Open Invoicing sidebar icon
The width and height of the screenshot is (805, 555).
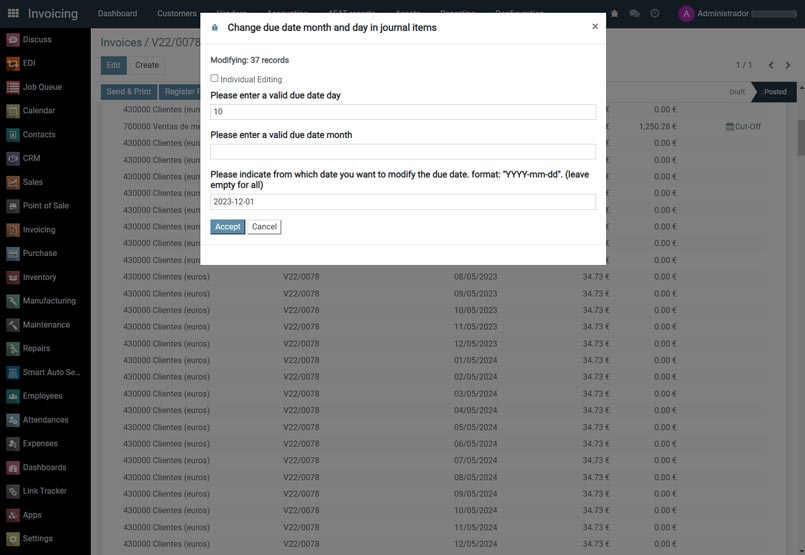tap(13, 229)
